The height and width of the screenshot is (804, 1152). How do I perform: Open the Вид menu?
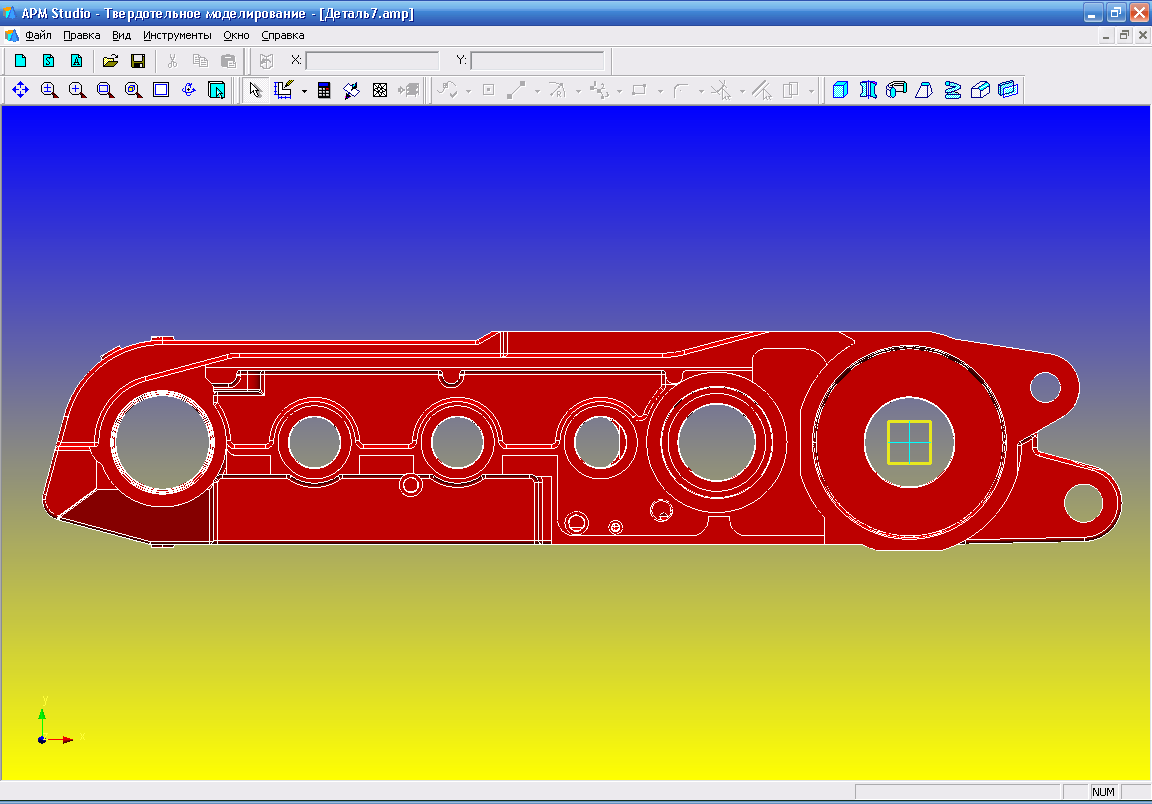click(121, 35)
